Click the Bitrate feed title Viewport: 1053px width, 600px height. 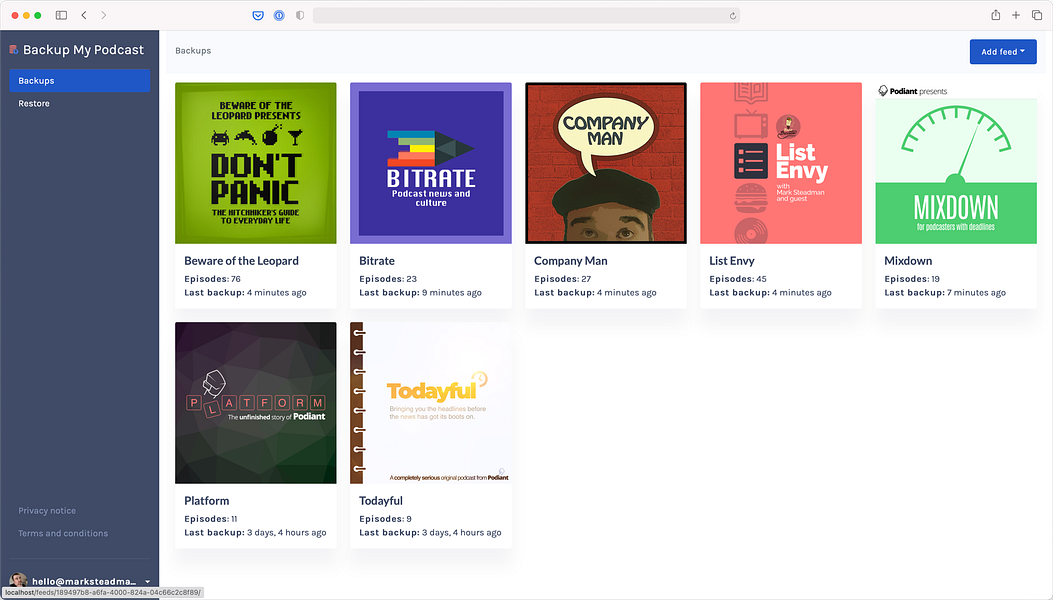(377, 261)
